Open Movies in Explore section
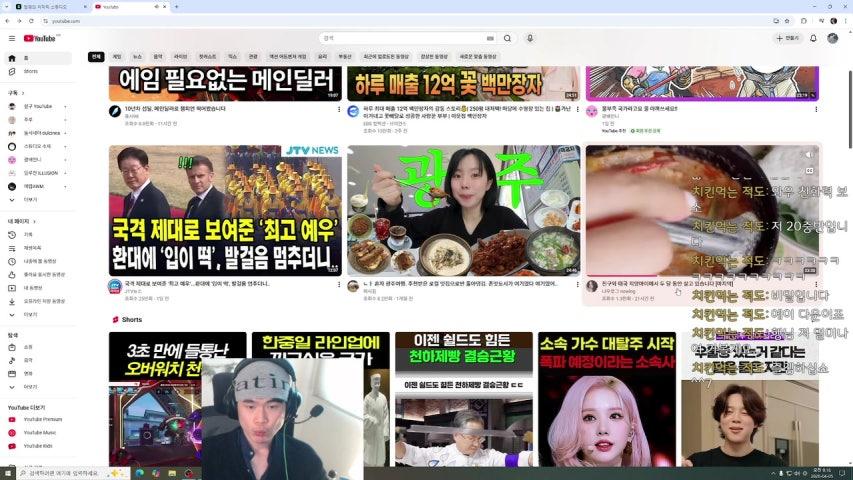The width and height of the screenshot is (853, 480). click(38, 374)
